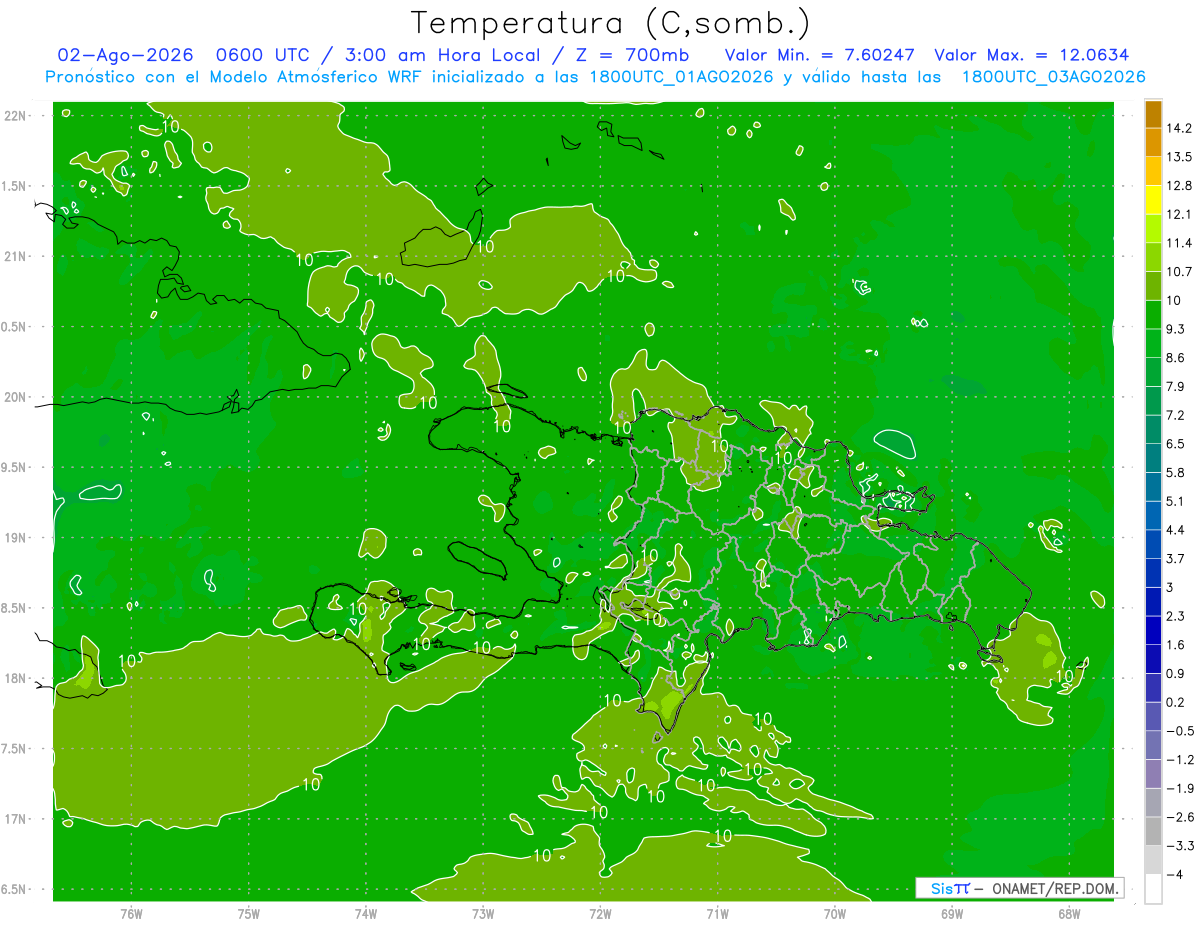Screen dimensions: 1200x927
Task: Click the "11.4" color scale value
Action: click(x=1178, y=243)
